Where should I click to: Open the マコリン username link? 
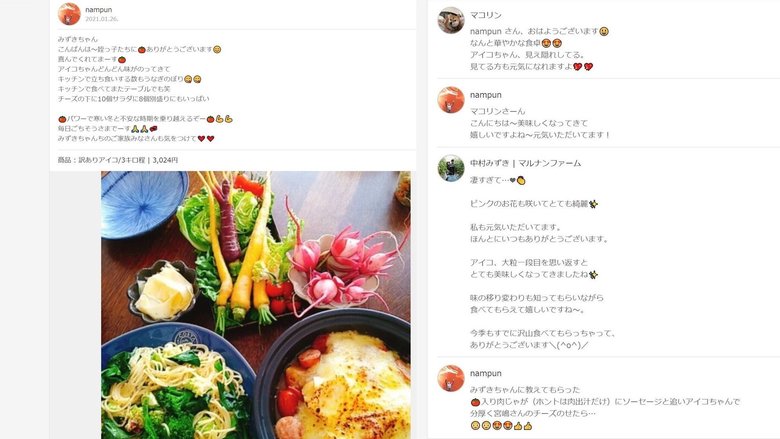pos(486,15)
